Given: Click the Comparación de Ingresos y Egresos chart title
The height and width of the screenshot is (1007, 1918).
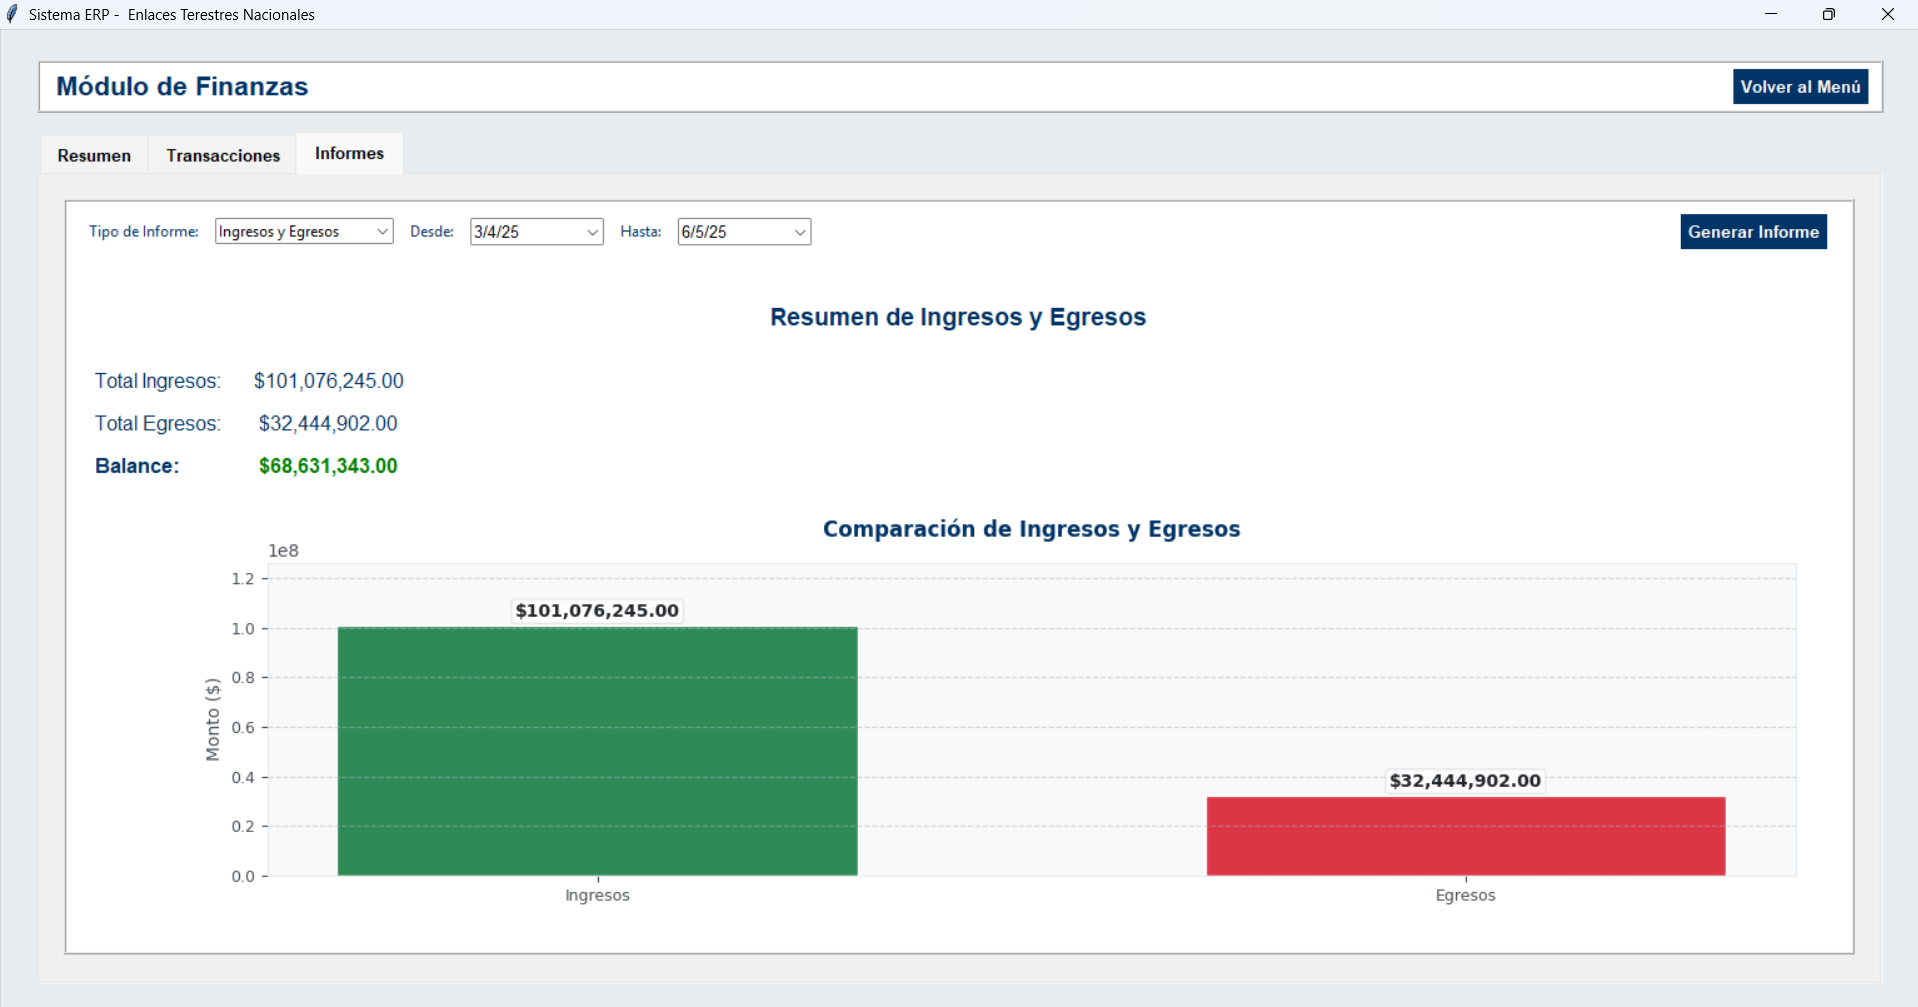Looking at the screenshot, I should tap(1031, 529).
